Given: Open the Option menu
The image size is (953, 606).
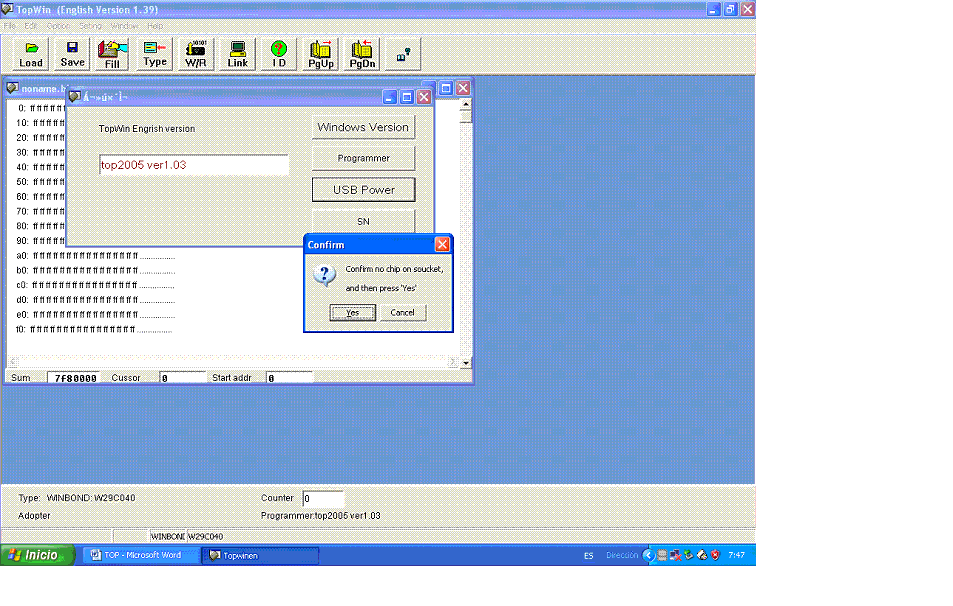Looking at the screenshot, I should point(58,26).
